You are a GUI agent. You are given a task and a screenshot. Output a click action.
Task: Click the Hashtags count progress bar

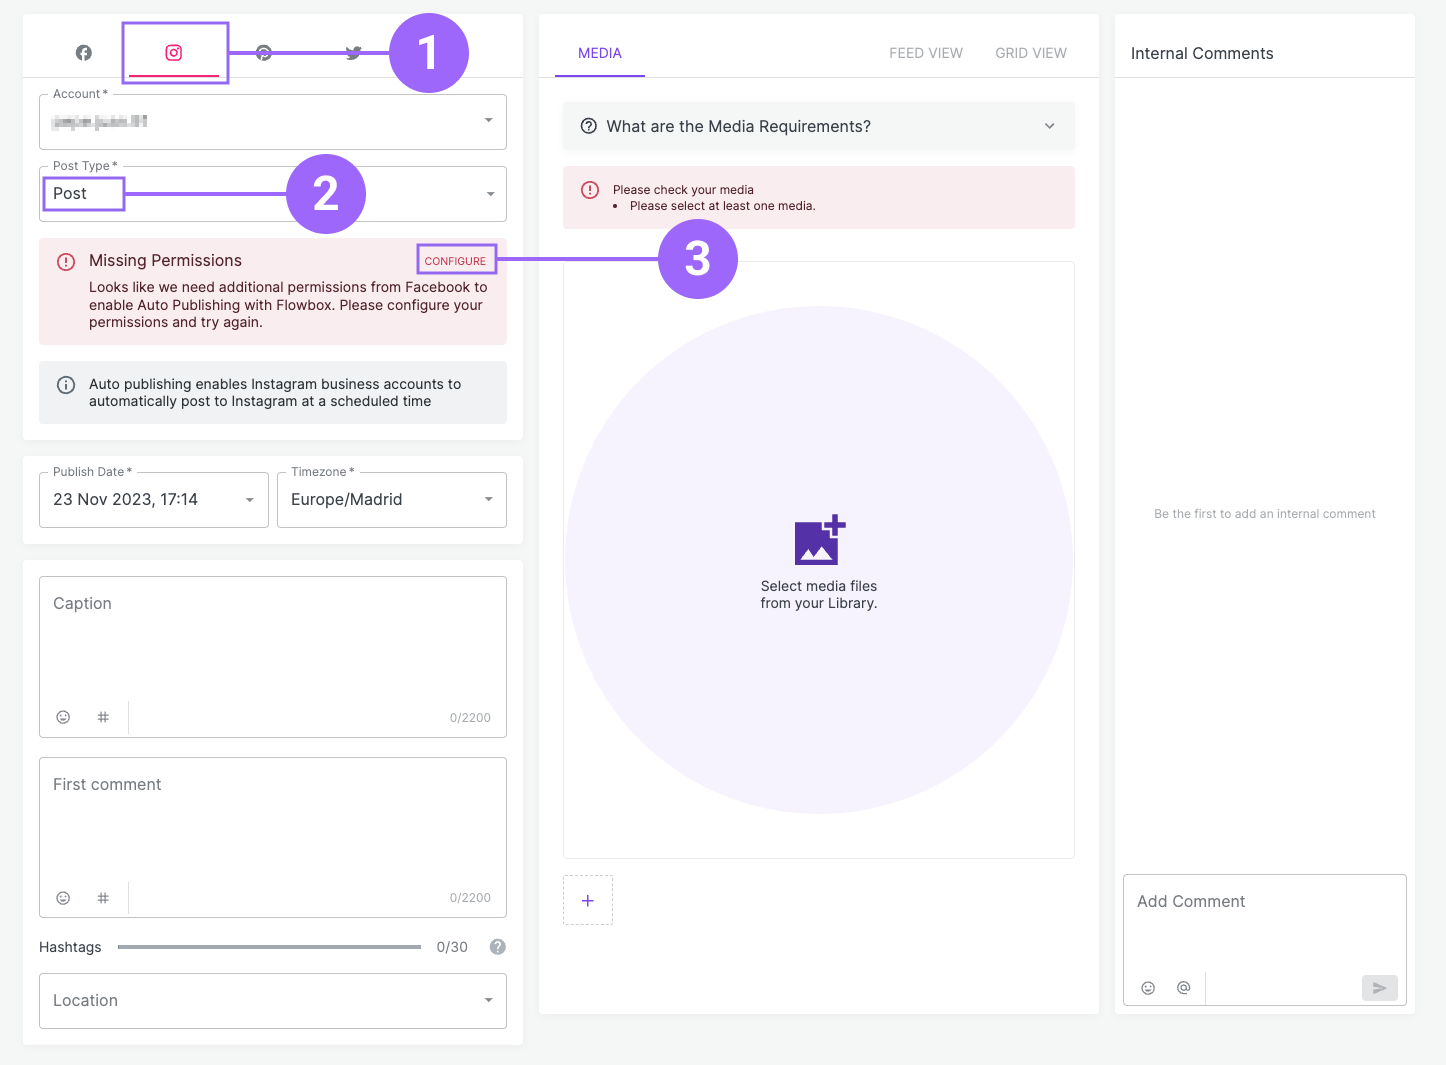[269, 947]
